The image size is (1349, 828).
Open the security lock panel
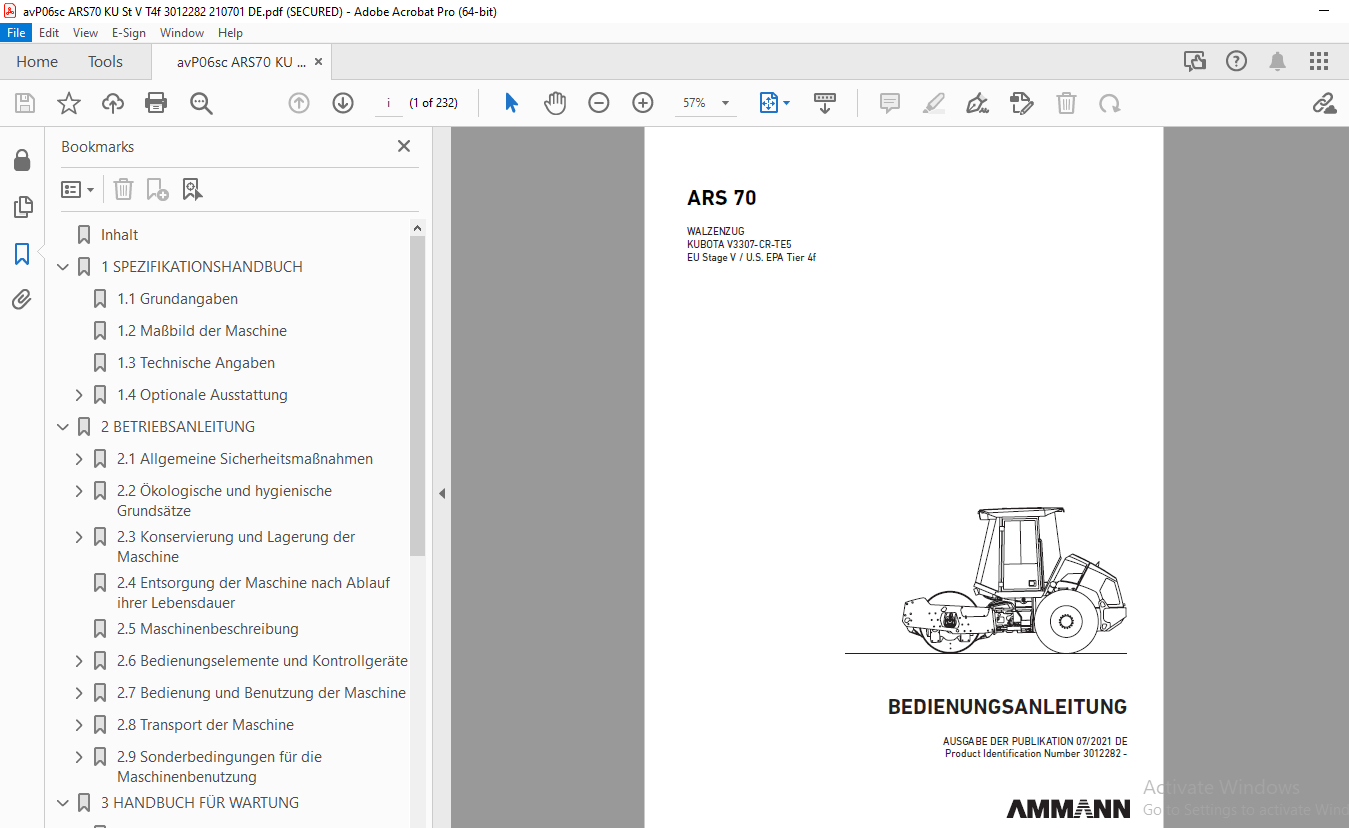point(22,160)
